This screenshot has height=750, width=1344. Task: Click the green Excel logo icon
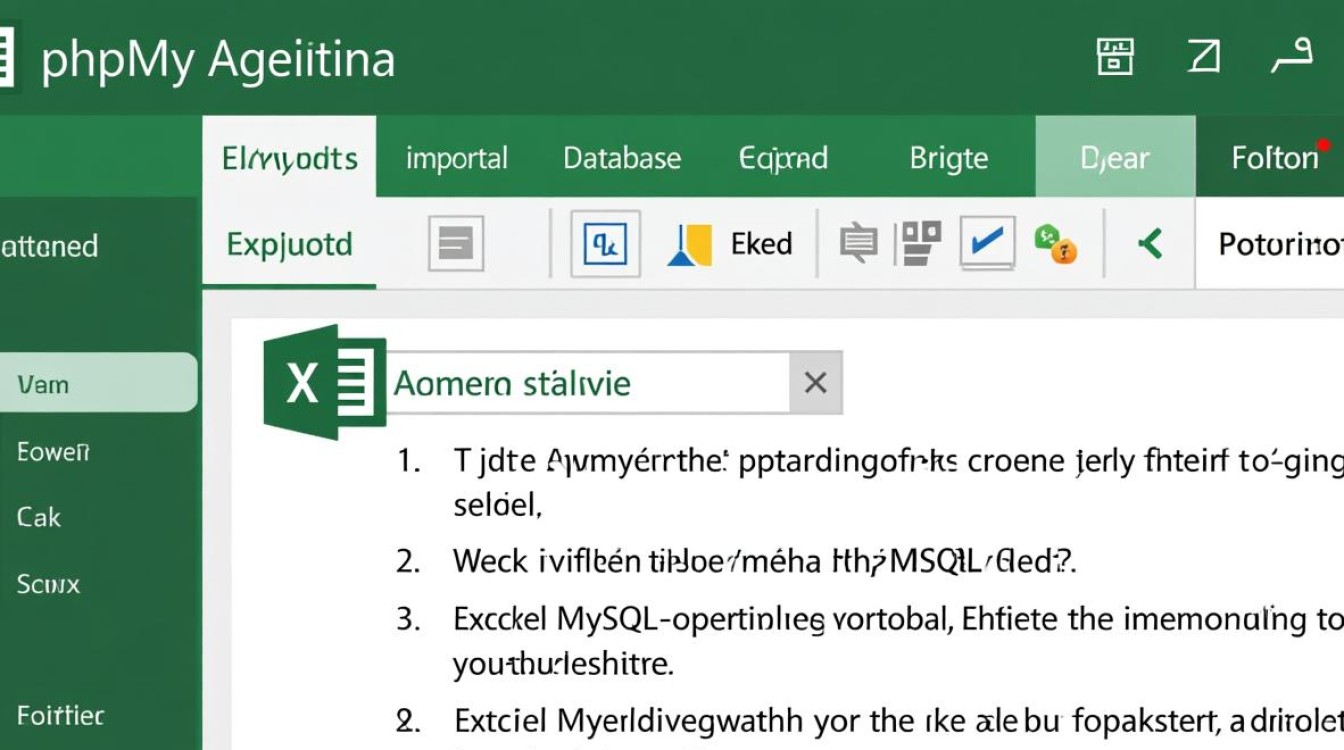pyautogui.click(x=324, y=382)
